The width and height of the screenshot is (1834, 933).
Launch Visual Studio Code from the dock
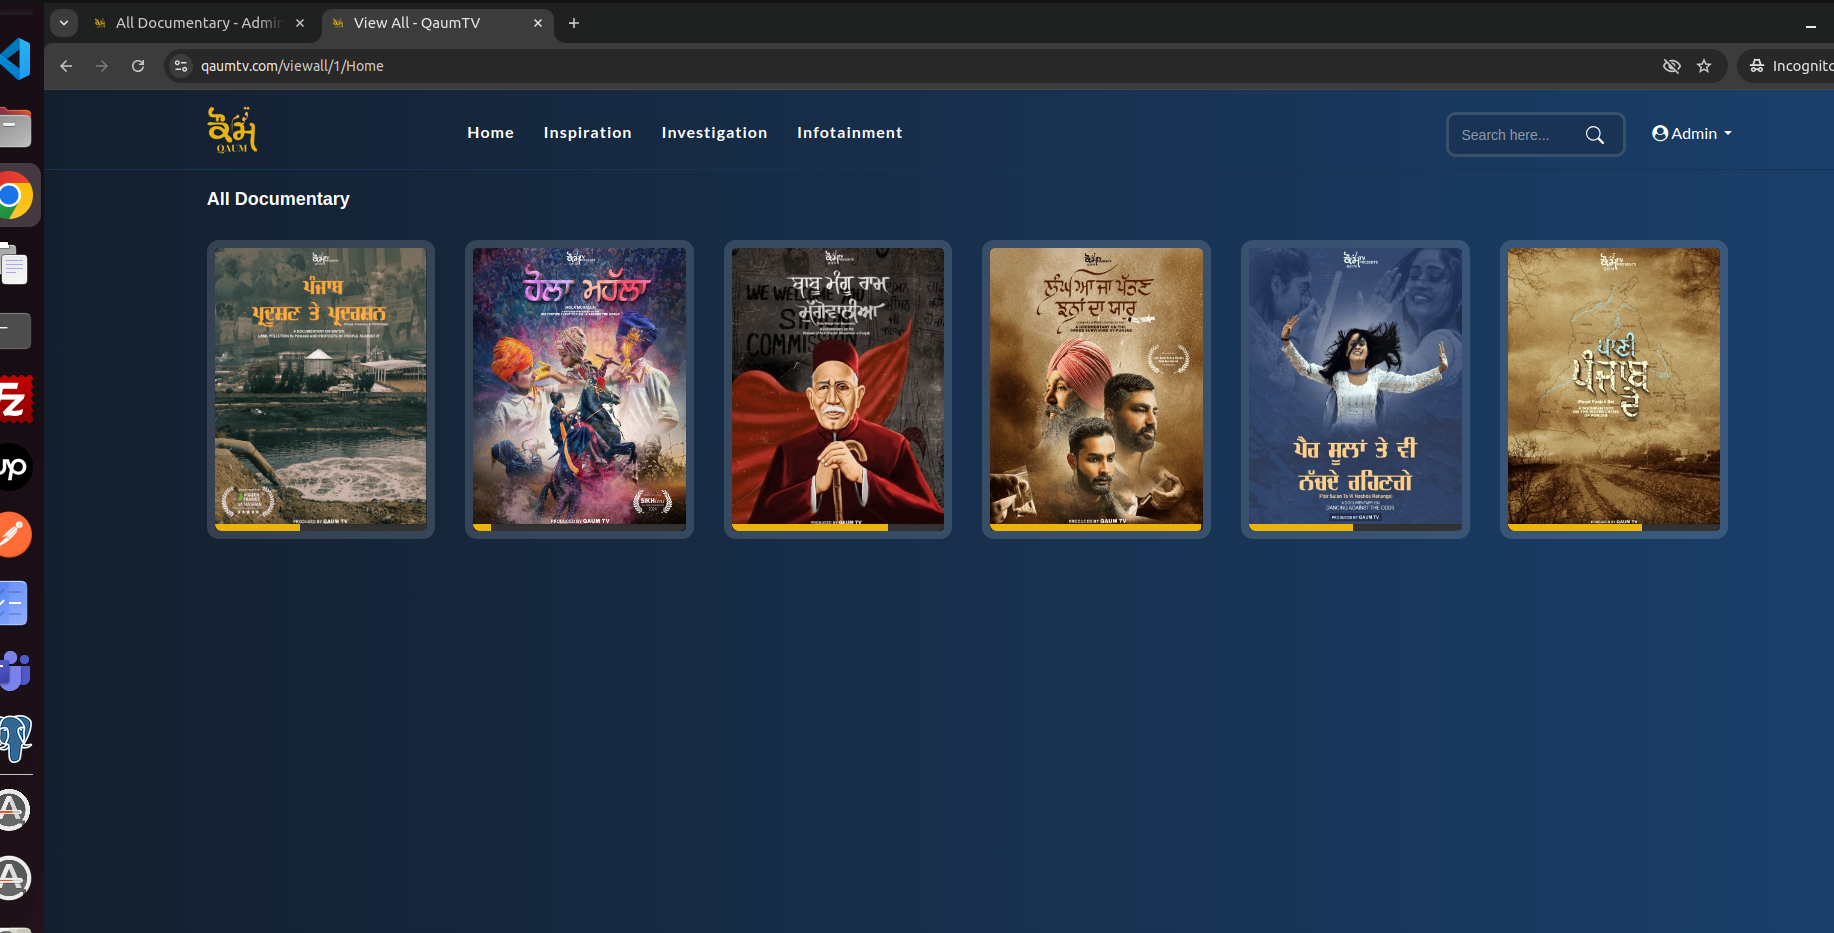[x=15, y=59]
